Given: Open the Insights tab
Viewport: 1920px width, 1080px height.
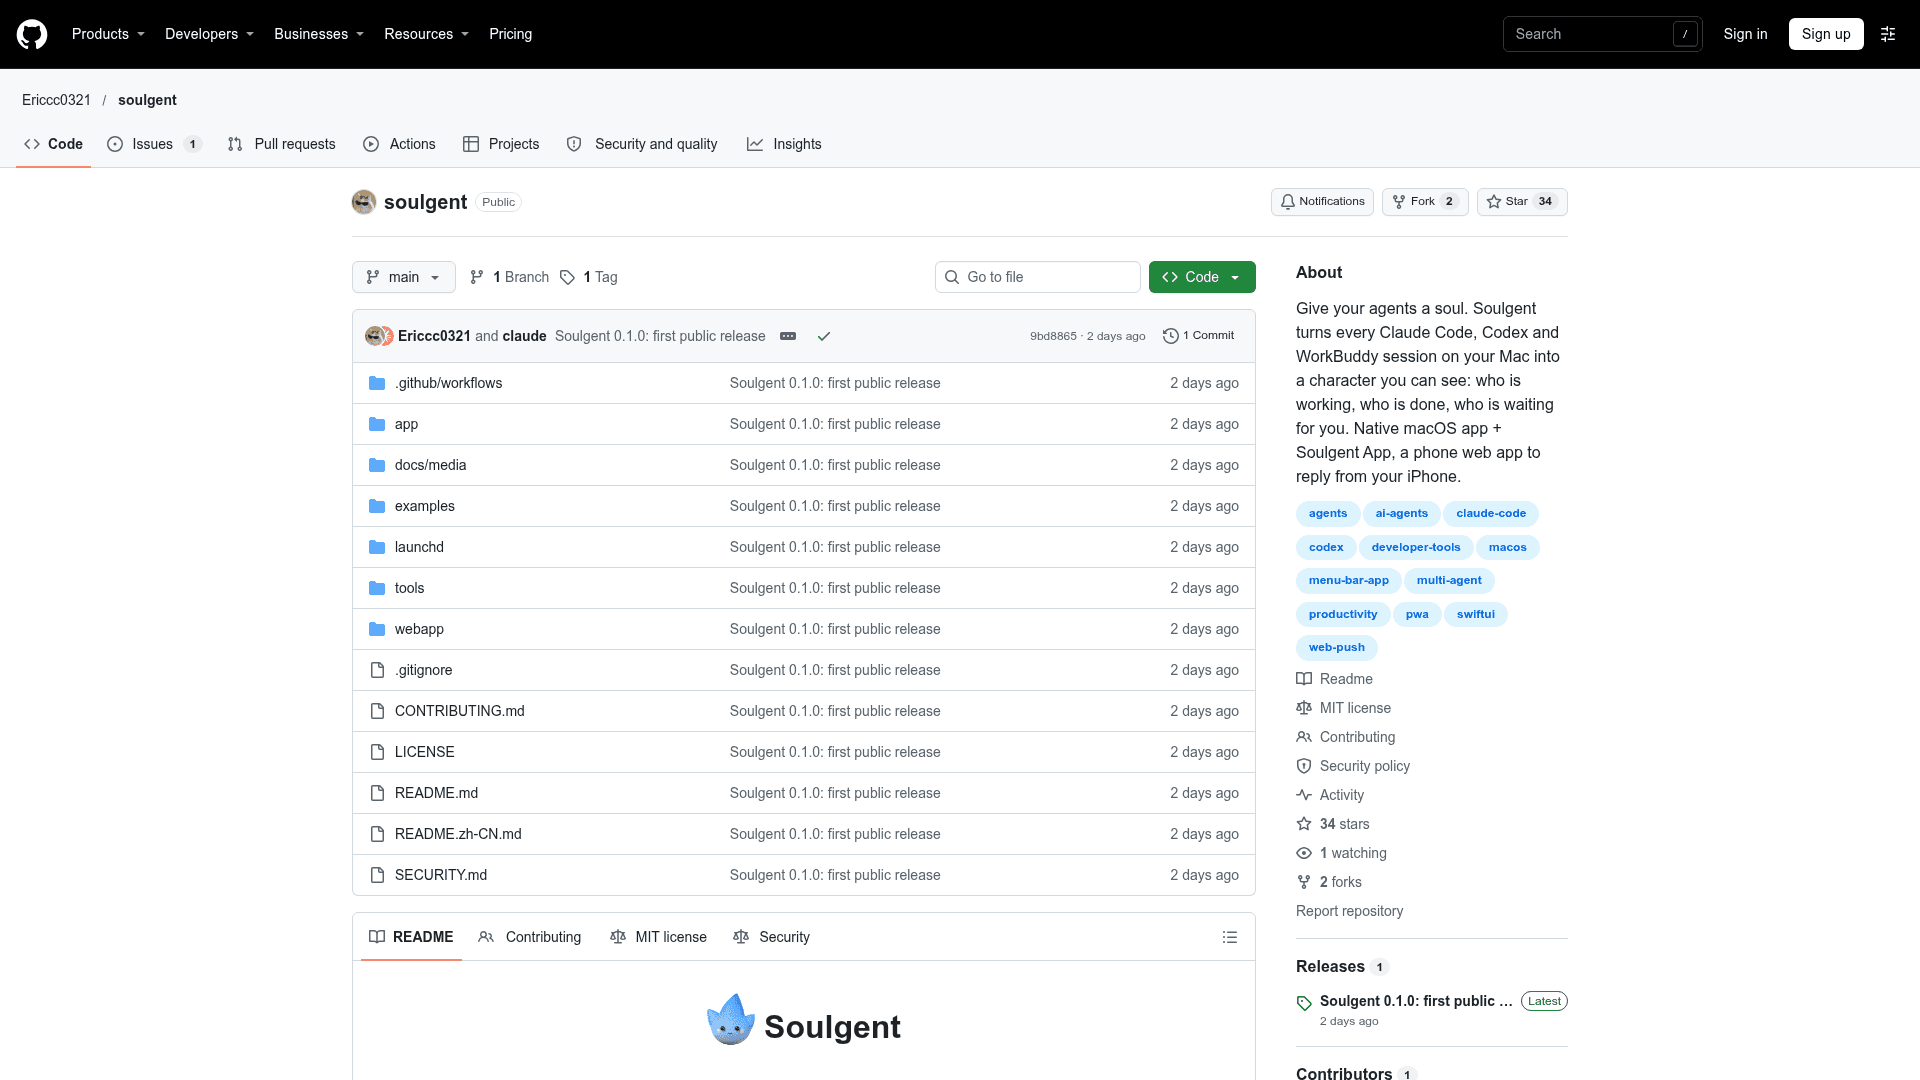Looking at the screenshot, I should tap(784, 144).
